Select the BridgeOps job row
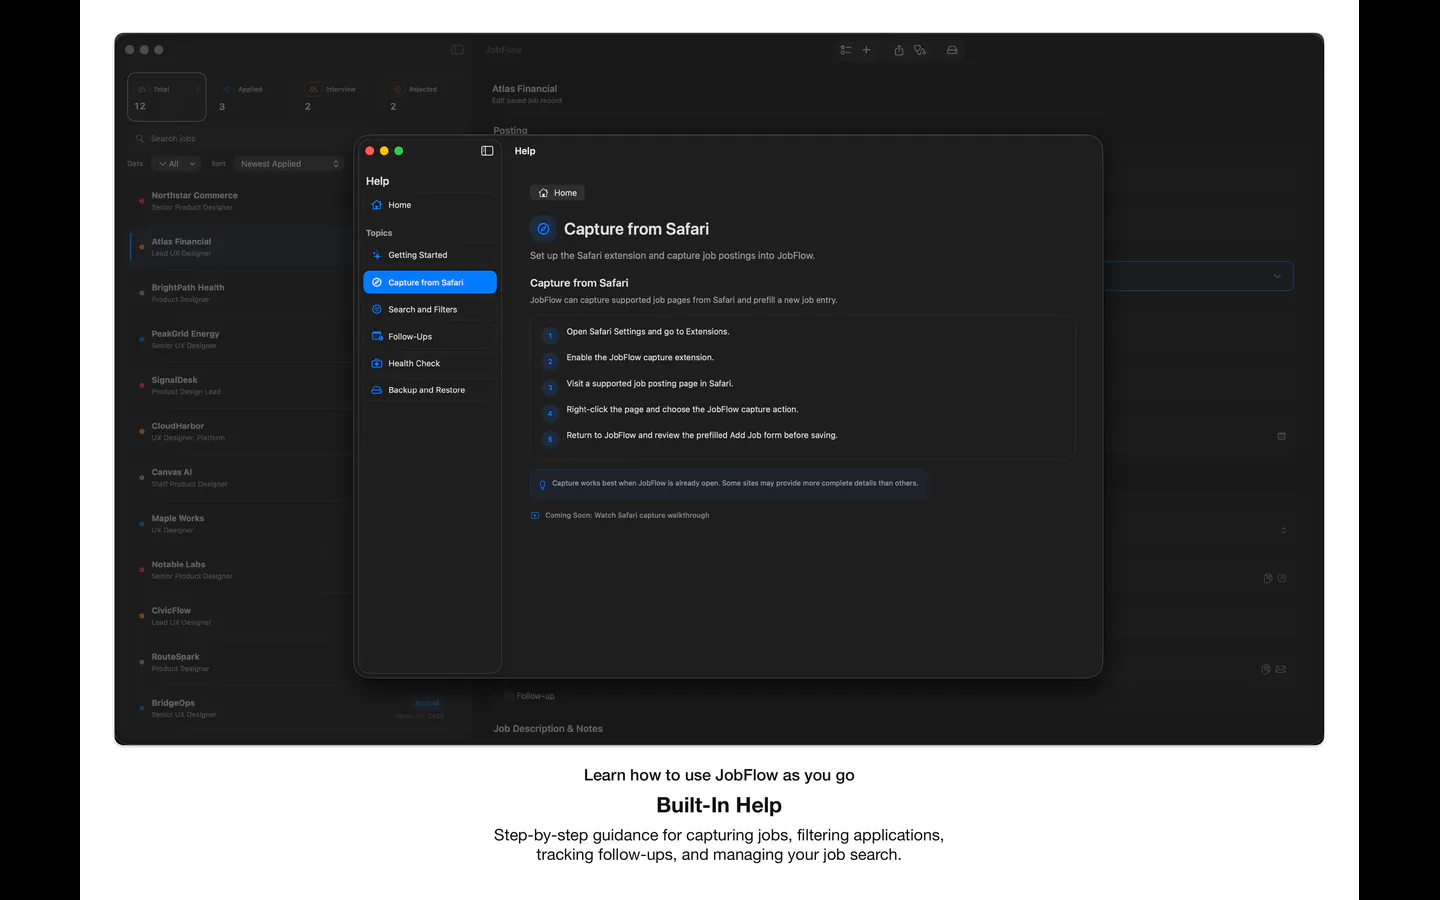Screen dimensions: 1440x900 [x=297, y=708]
